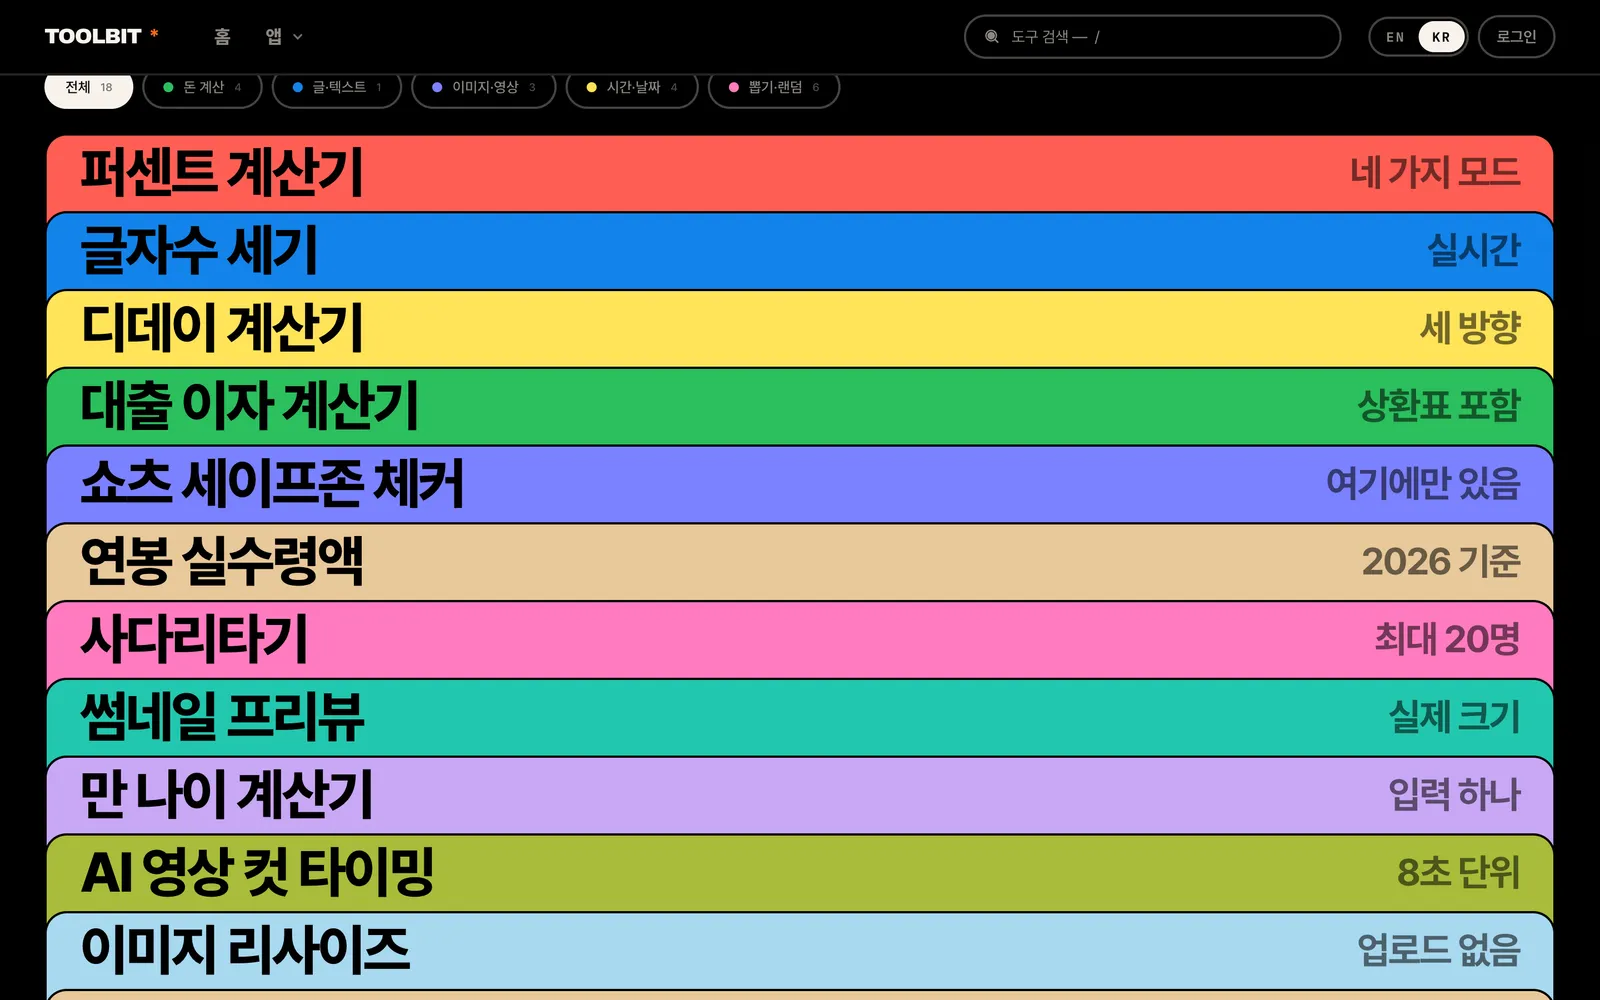1600x1000 pixels.
Task: Open the 썸네일 프리뷰 tool
Action: [x=800, y=718]
